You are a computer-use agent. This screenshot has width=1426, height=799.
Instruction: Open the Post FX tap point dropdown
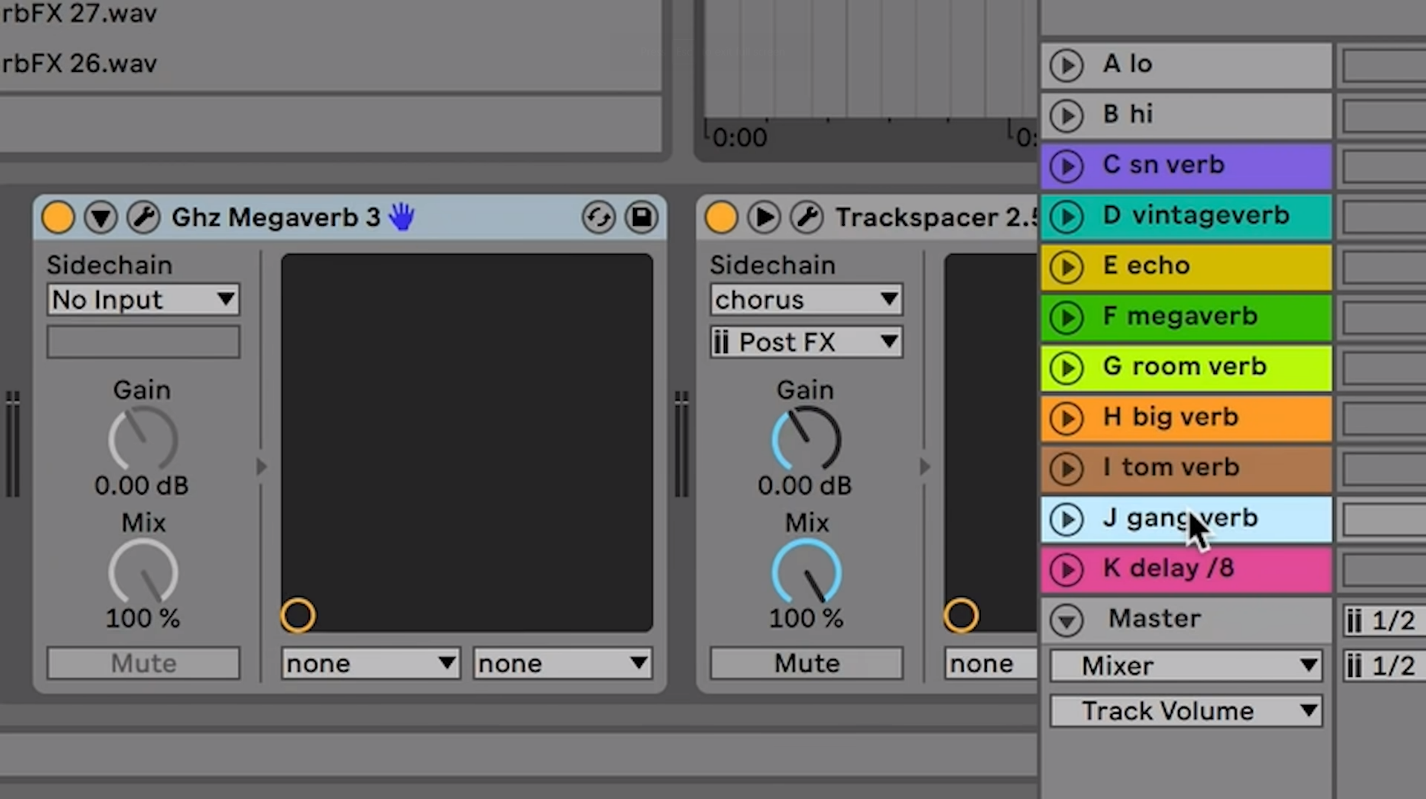806,342
